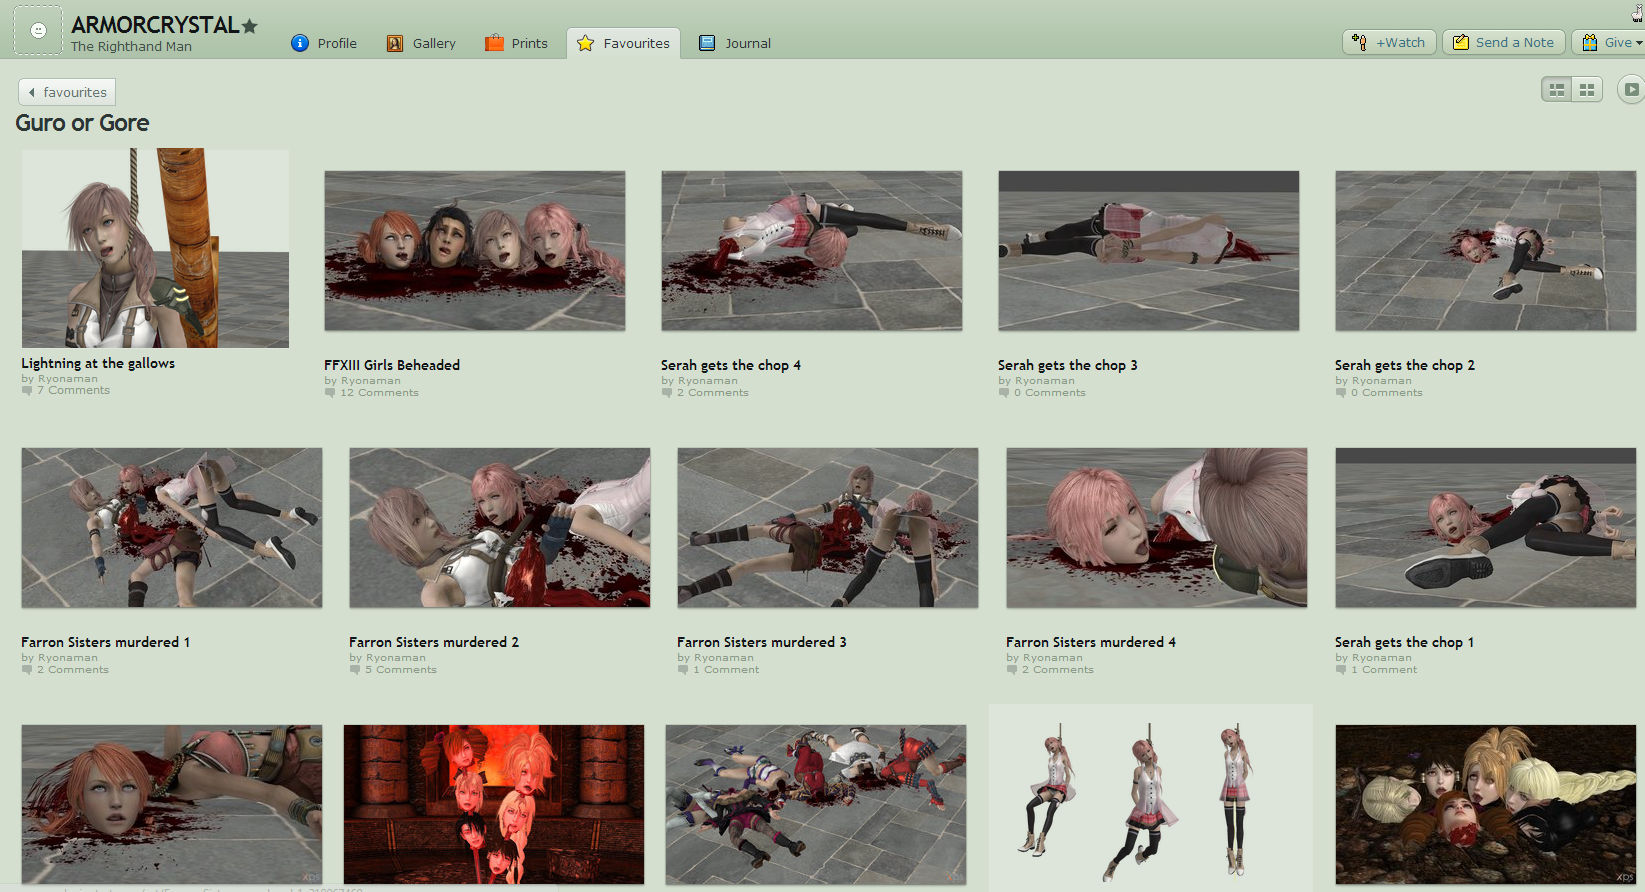This screenshot has height=892, width=1645.
Task: Open thumbnail for Serah gets the chop 3
Action: coord(1149,251)
